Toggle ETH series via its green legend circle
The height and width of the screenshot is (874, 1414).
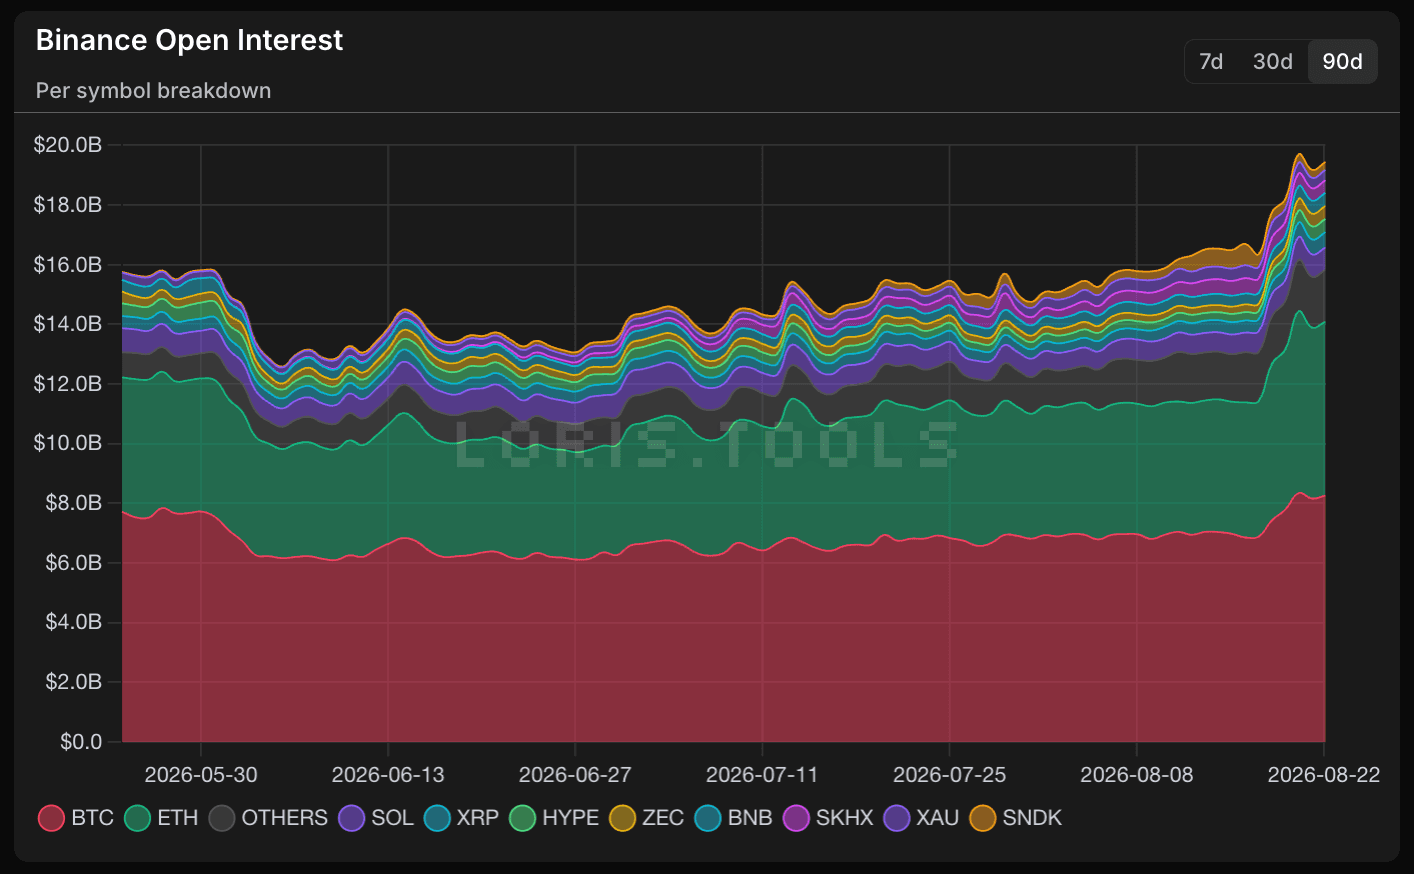(138, 818)
